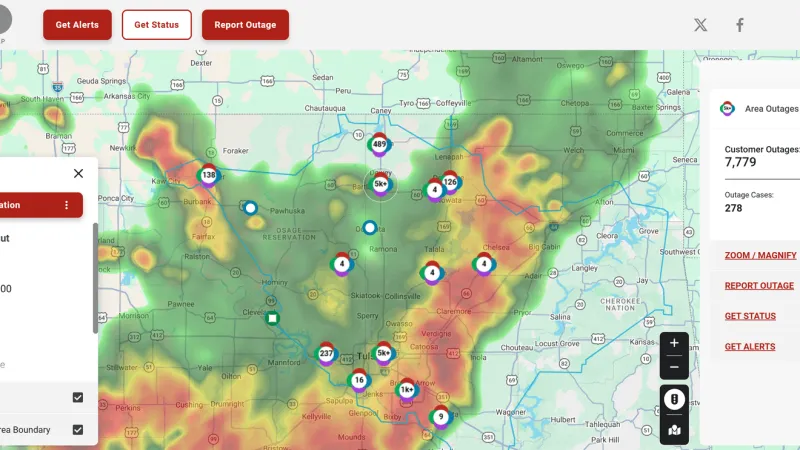Select the 4 outage marker beside 126 cluster
Viewport: 800px width, 450px height.
pos(434,190)
